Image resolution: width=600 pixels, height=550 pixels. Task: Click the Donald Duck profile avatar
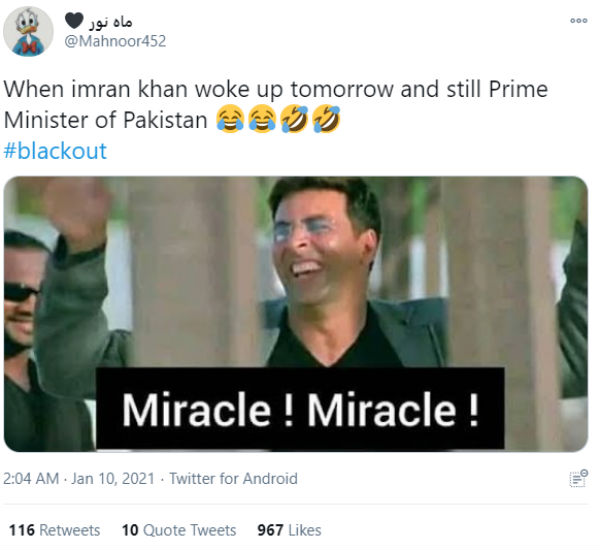[28, 30]
